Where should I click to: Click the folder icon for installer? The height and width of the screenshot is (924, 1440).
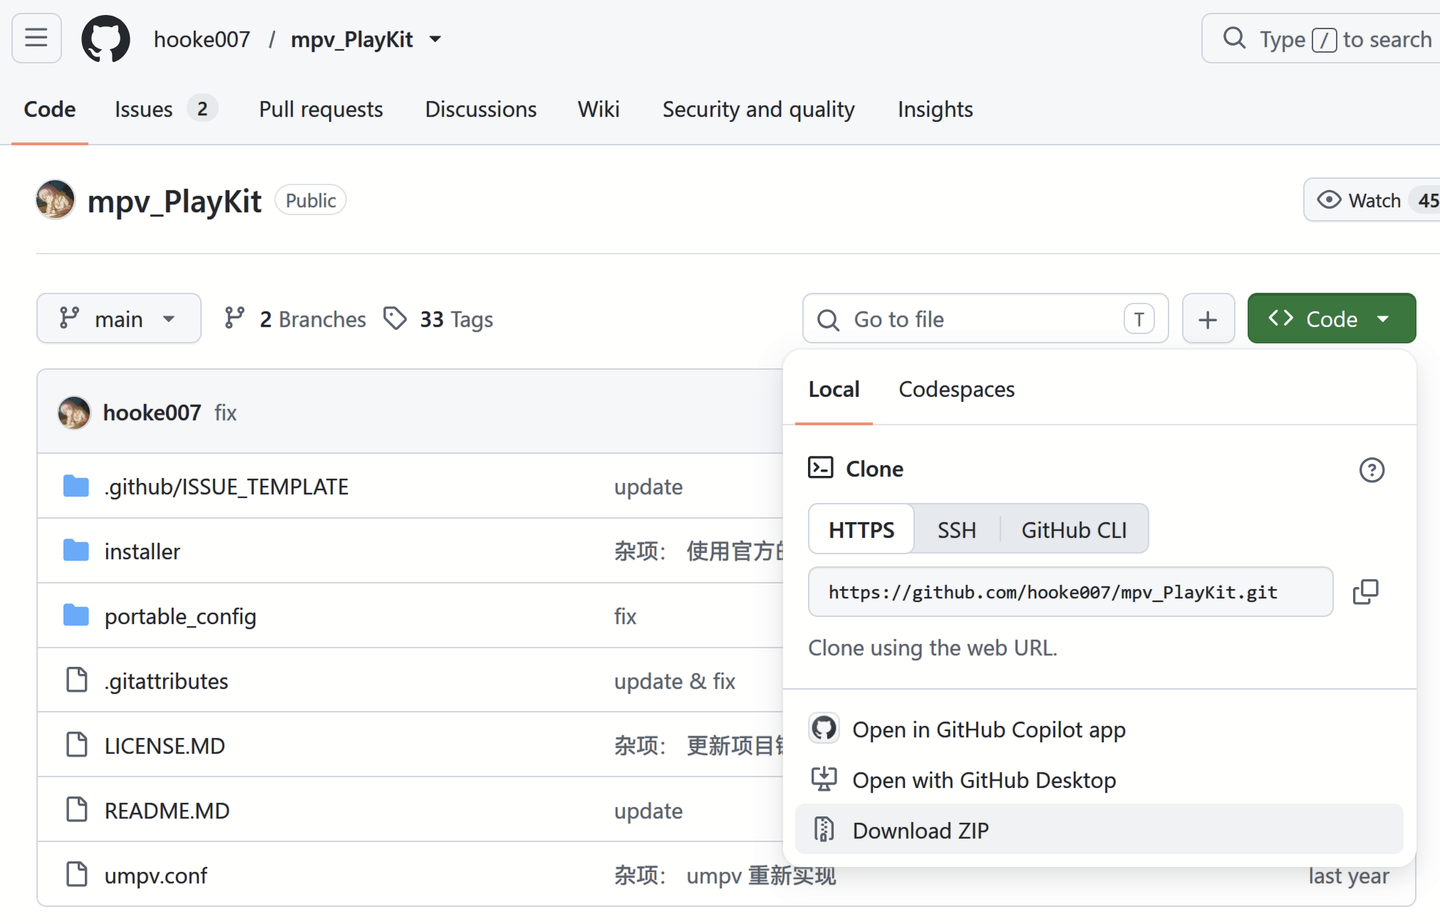pos(76,551)
